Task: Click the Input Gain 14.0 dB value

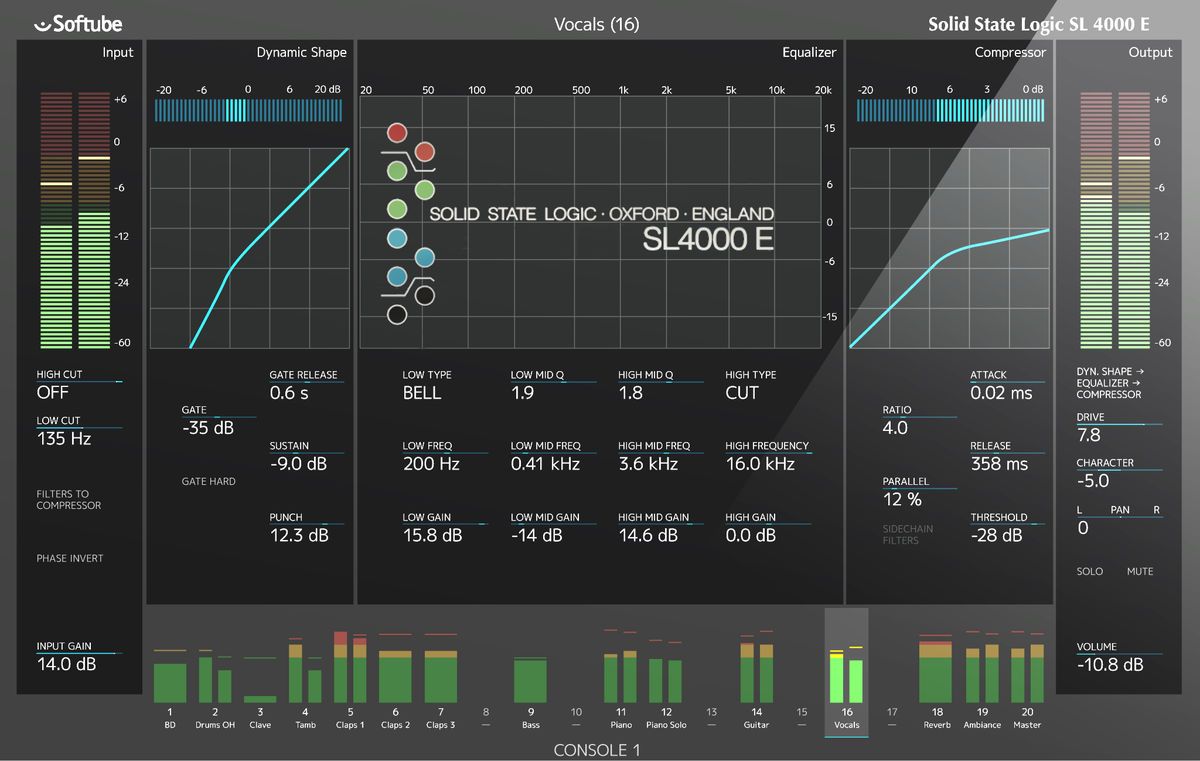Action: [67, 664]
